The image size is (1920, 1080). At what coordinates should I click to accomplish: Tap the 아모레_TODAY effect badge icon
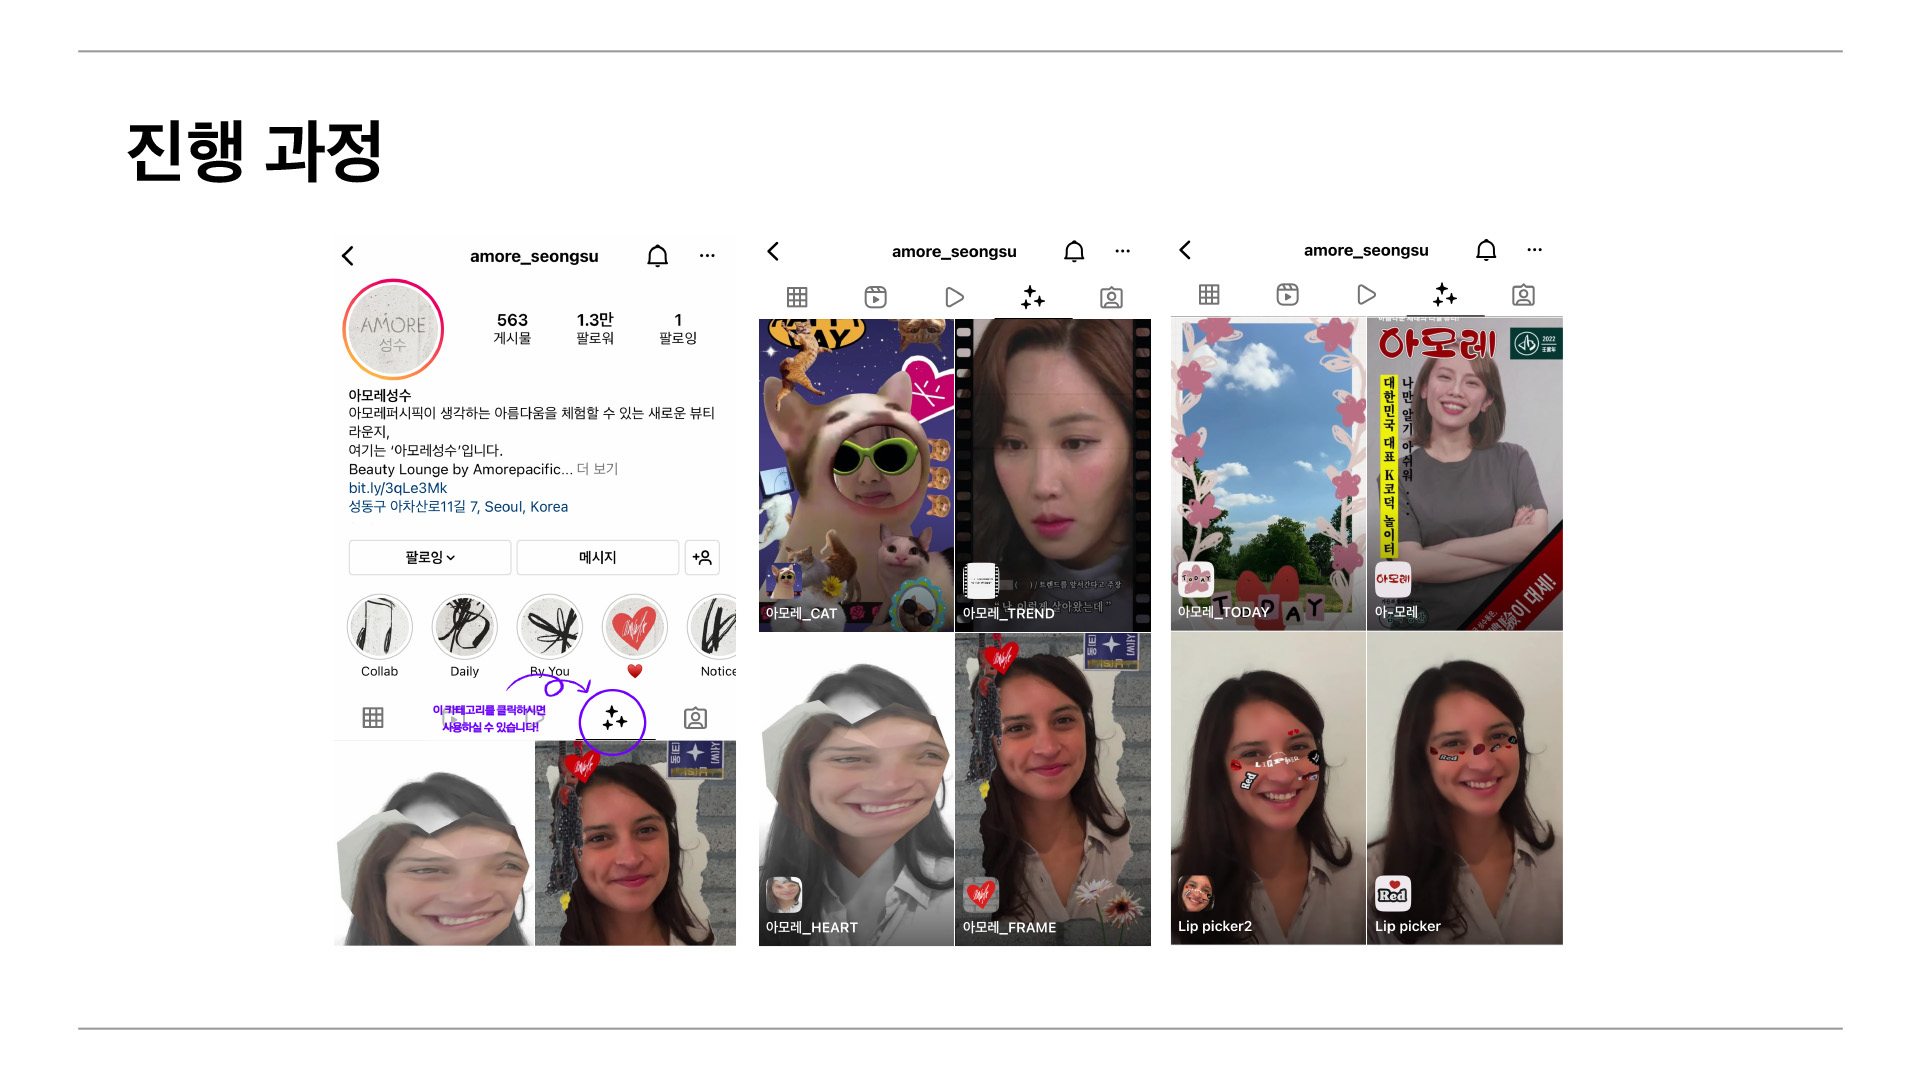[1196, 580]
